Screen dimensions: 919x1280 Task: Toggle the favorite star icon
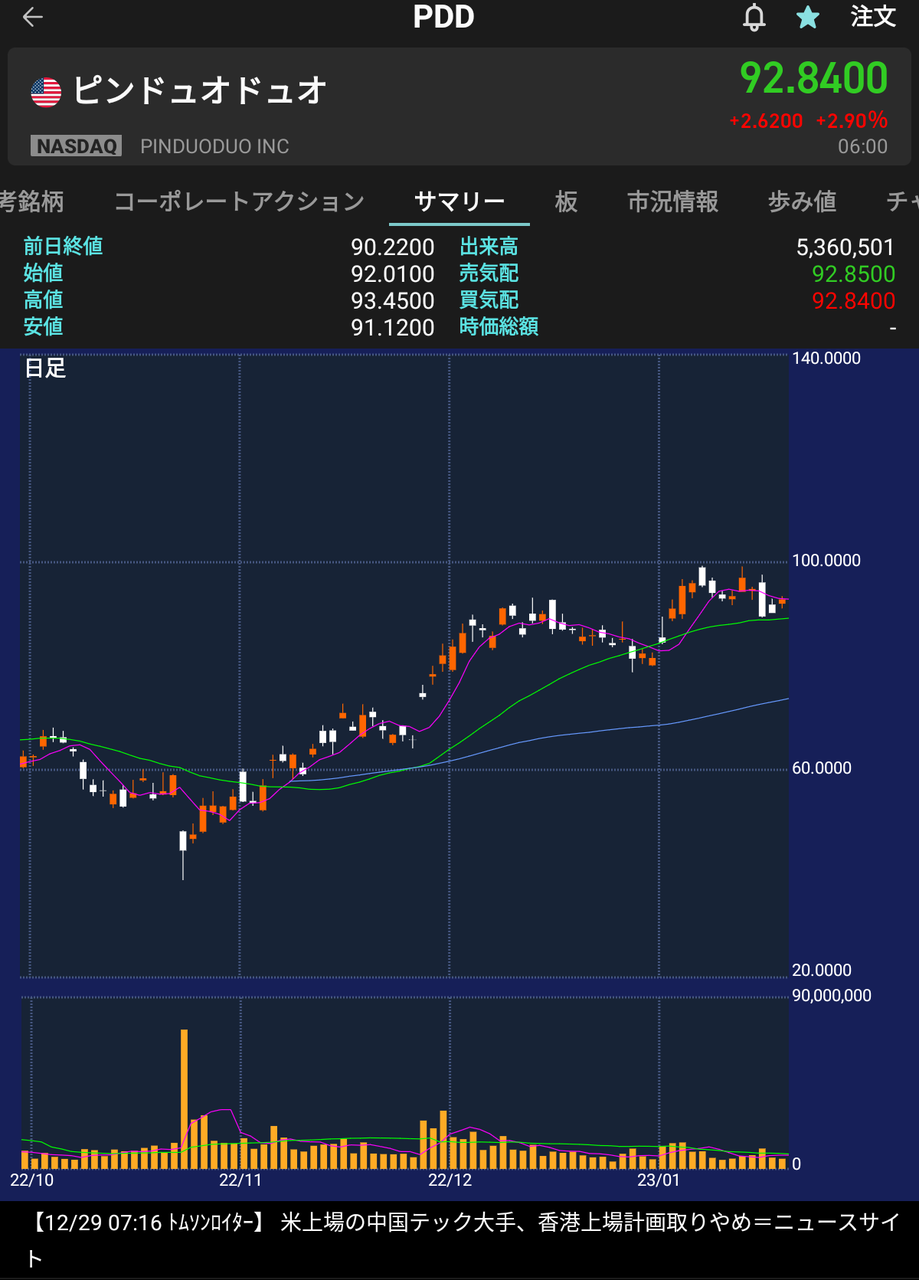coord(808,17)
